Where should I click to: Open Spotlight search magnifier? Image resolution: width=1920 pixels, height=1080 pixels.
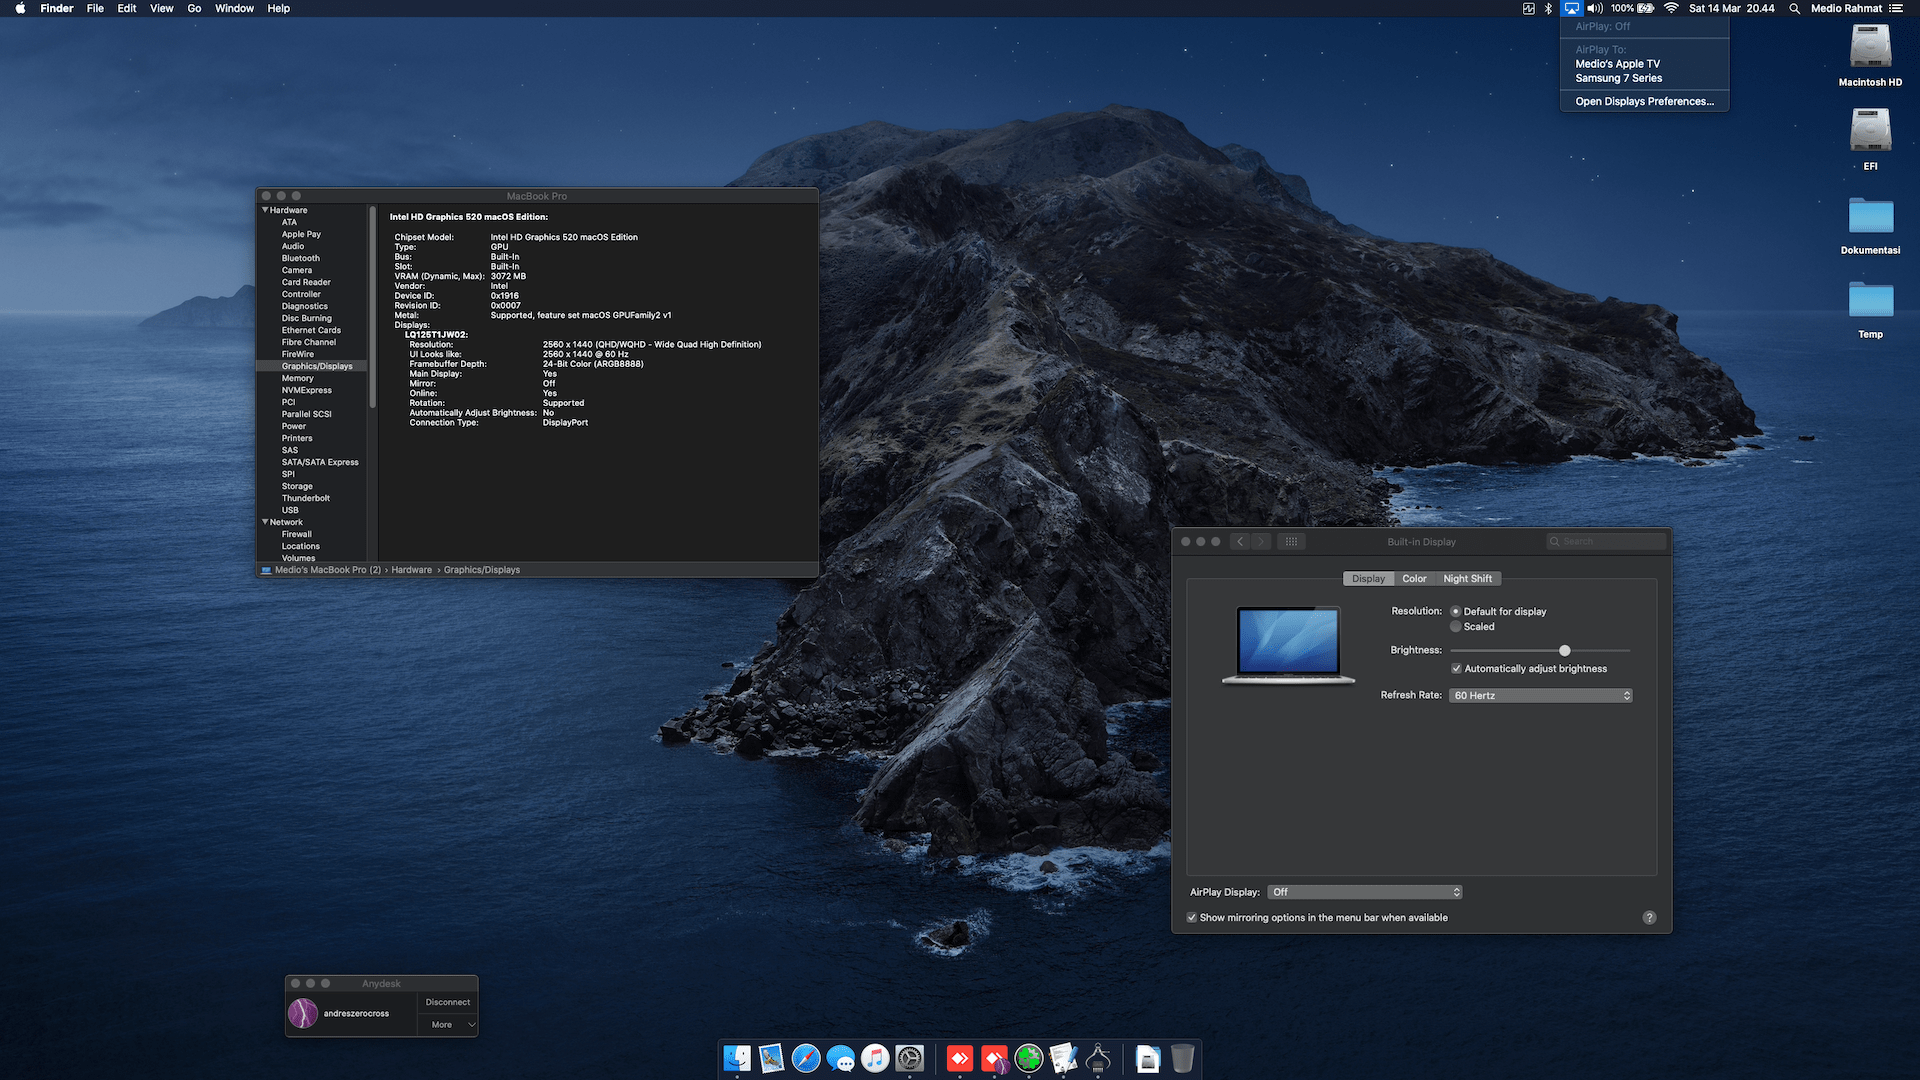1795,8
